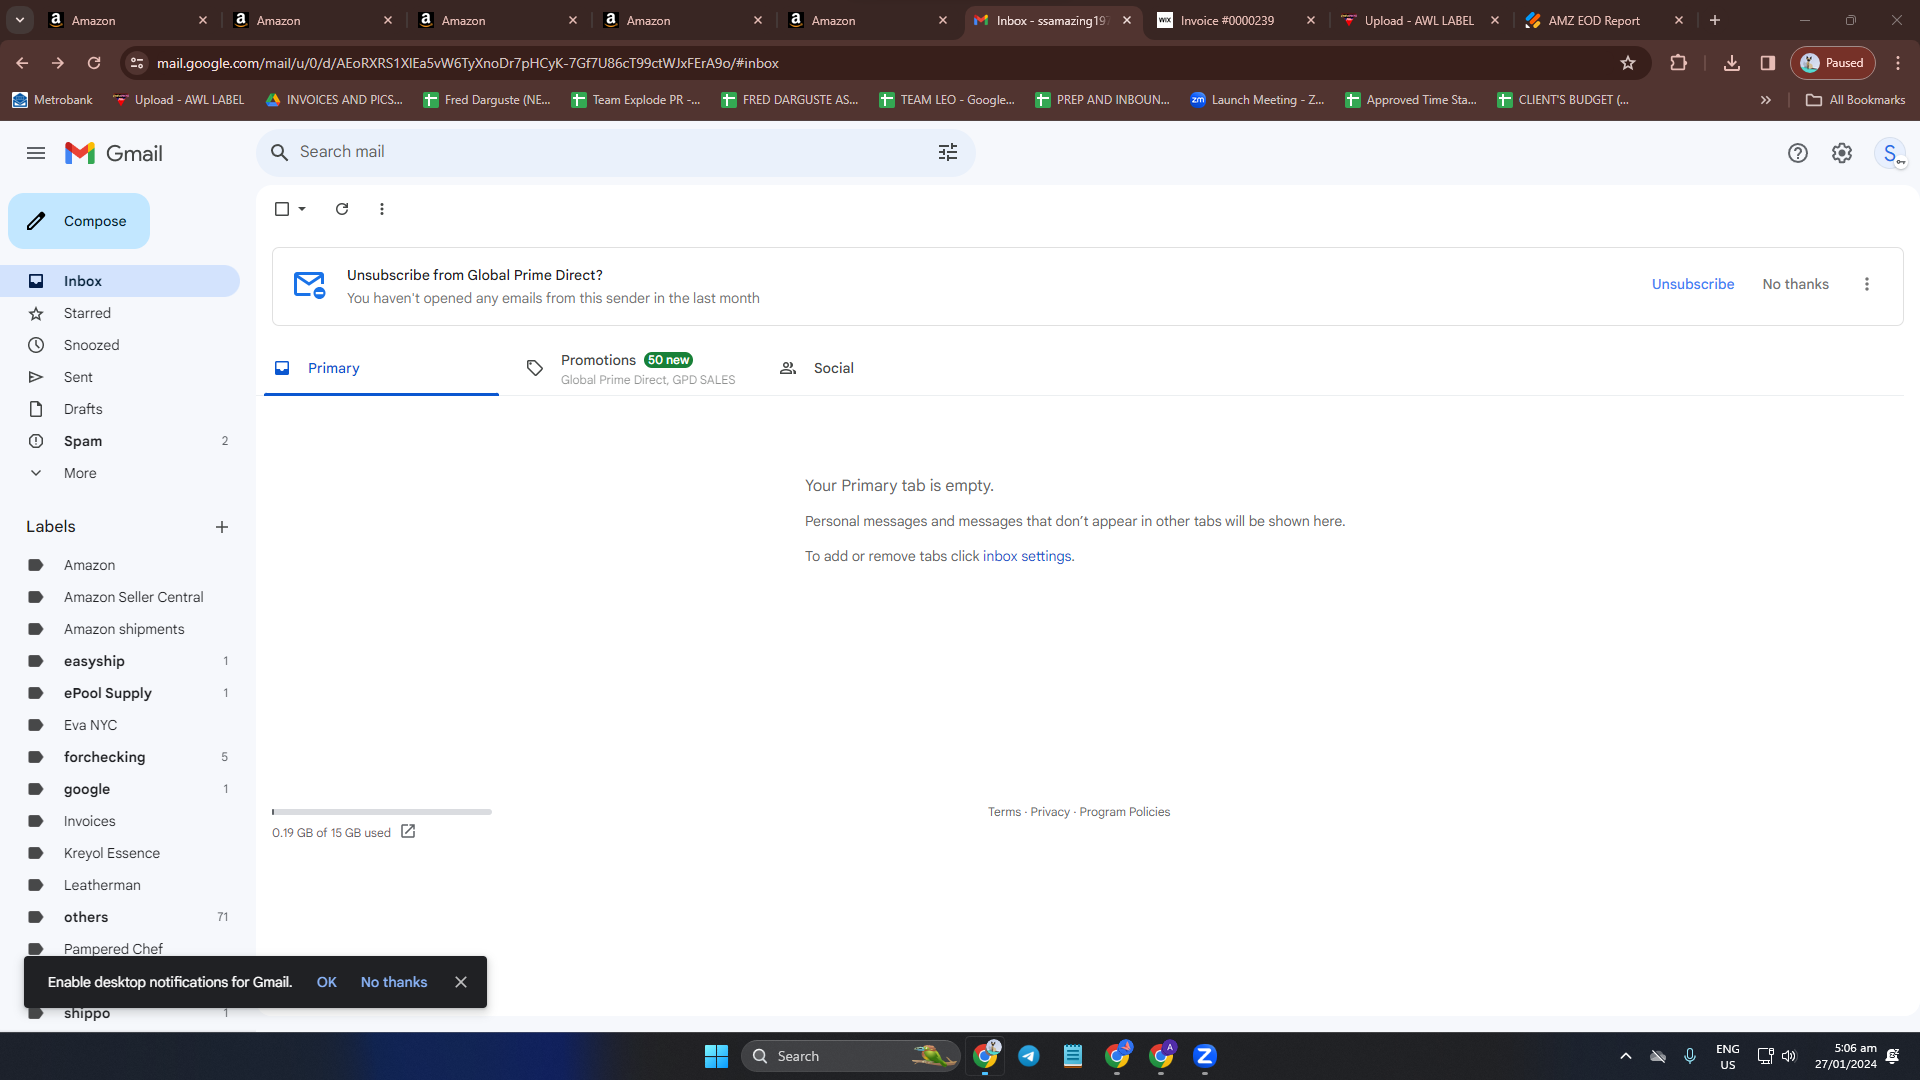1920x1080 pixels.
Task: Bookmark this page with star icon
Action: click(1628, 63)
